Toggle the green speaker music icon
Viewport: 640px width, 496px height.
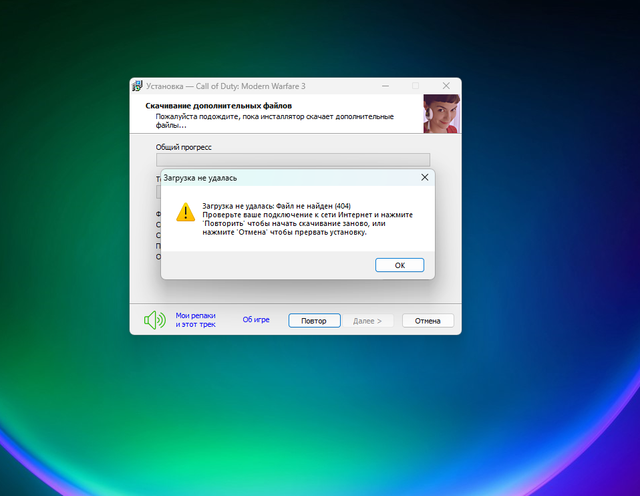click(x=155, y=320)
